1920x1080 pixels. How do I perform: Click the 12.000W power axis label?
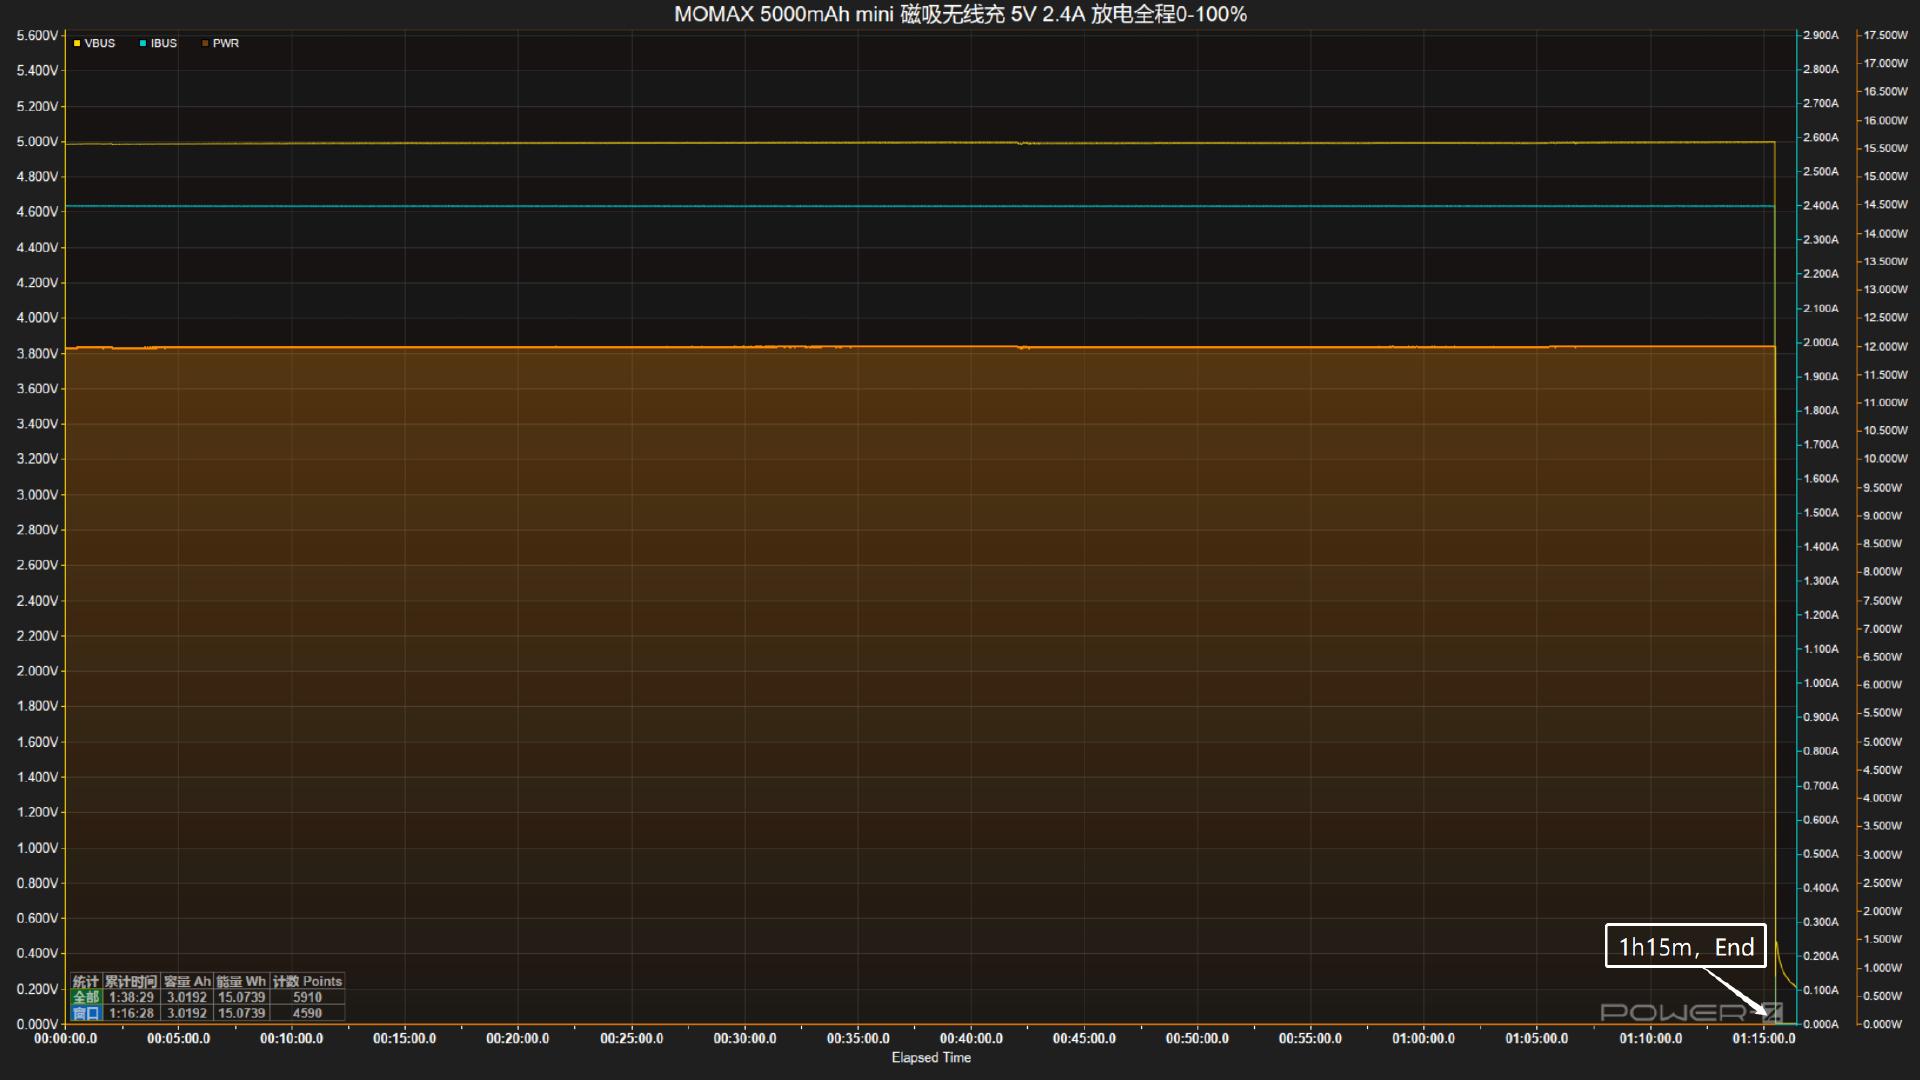coord(1885,346)
